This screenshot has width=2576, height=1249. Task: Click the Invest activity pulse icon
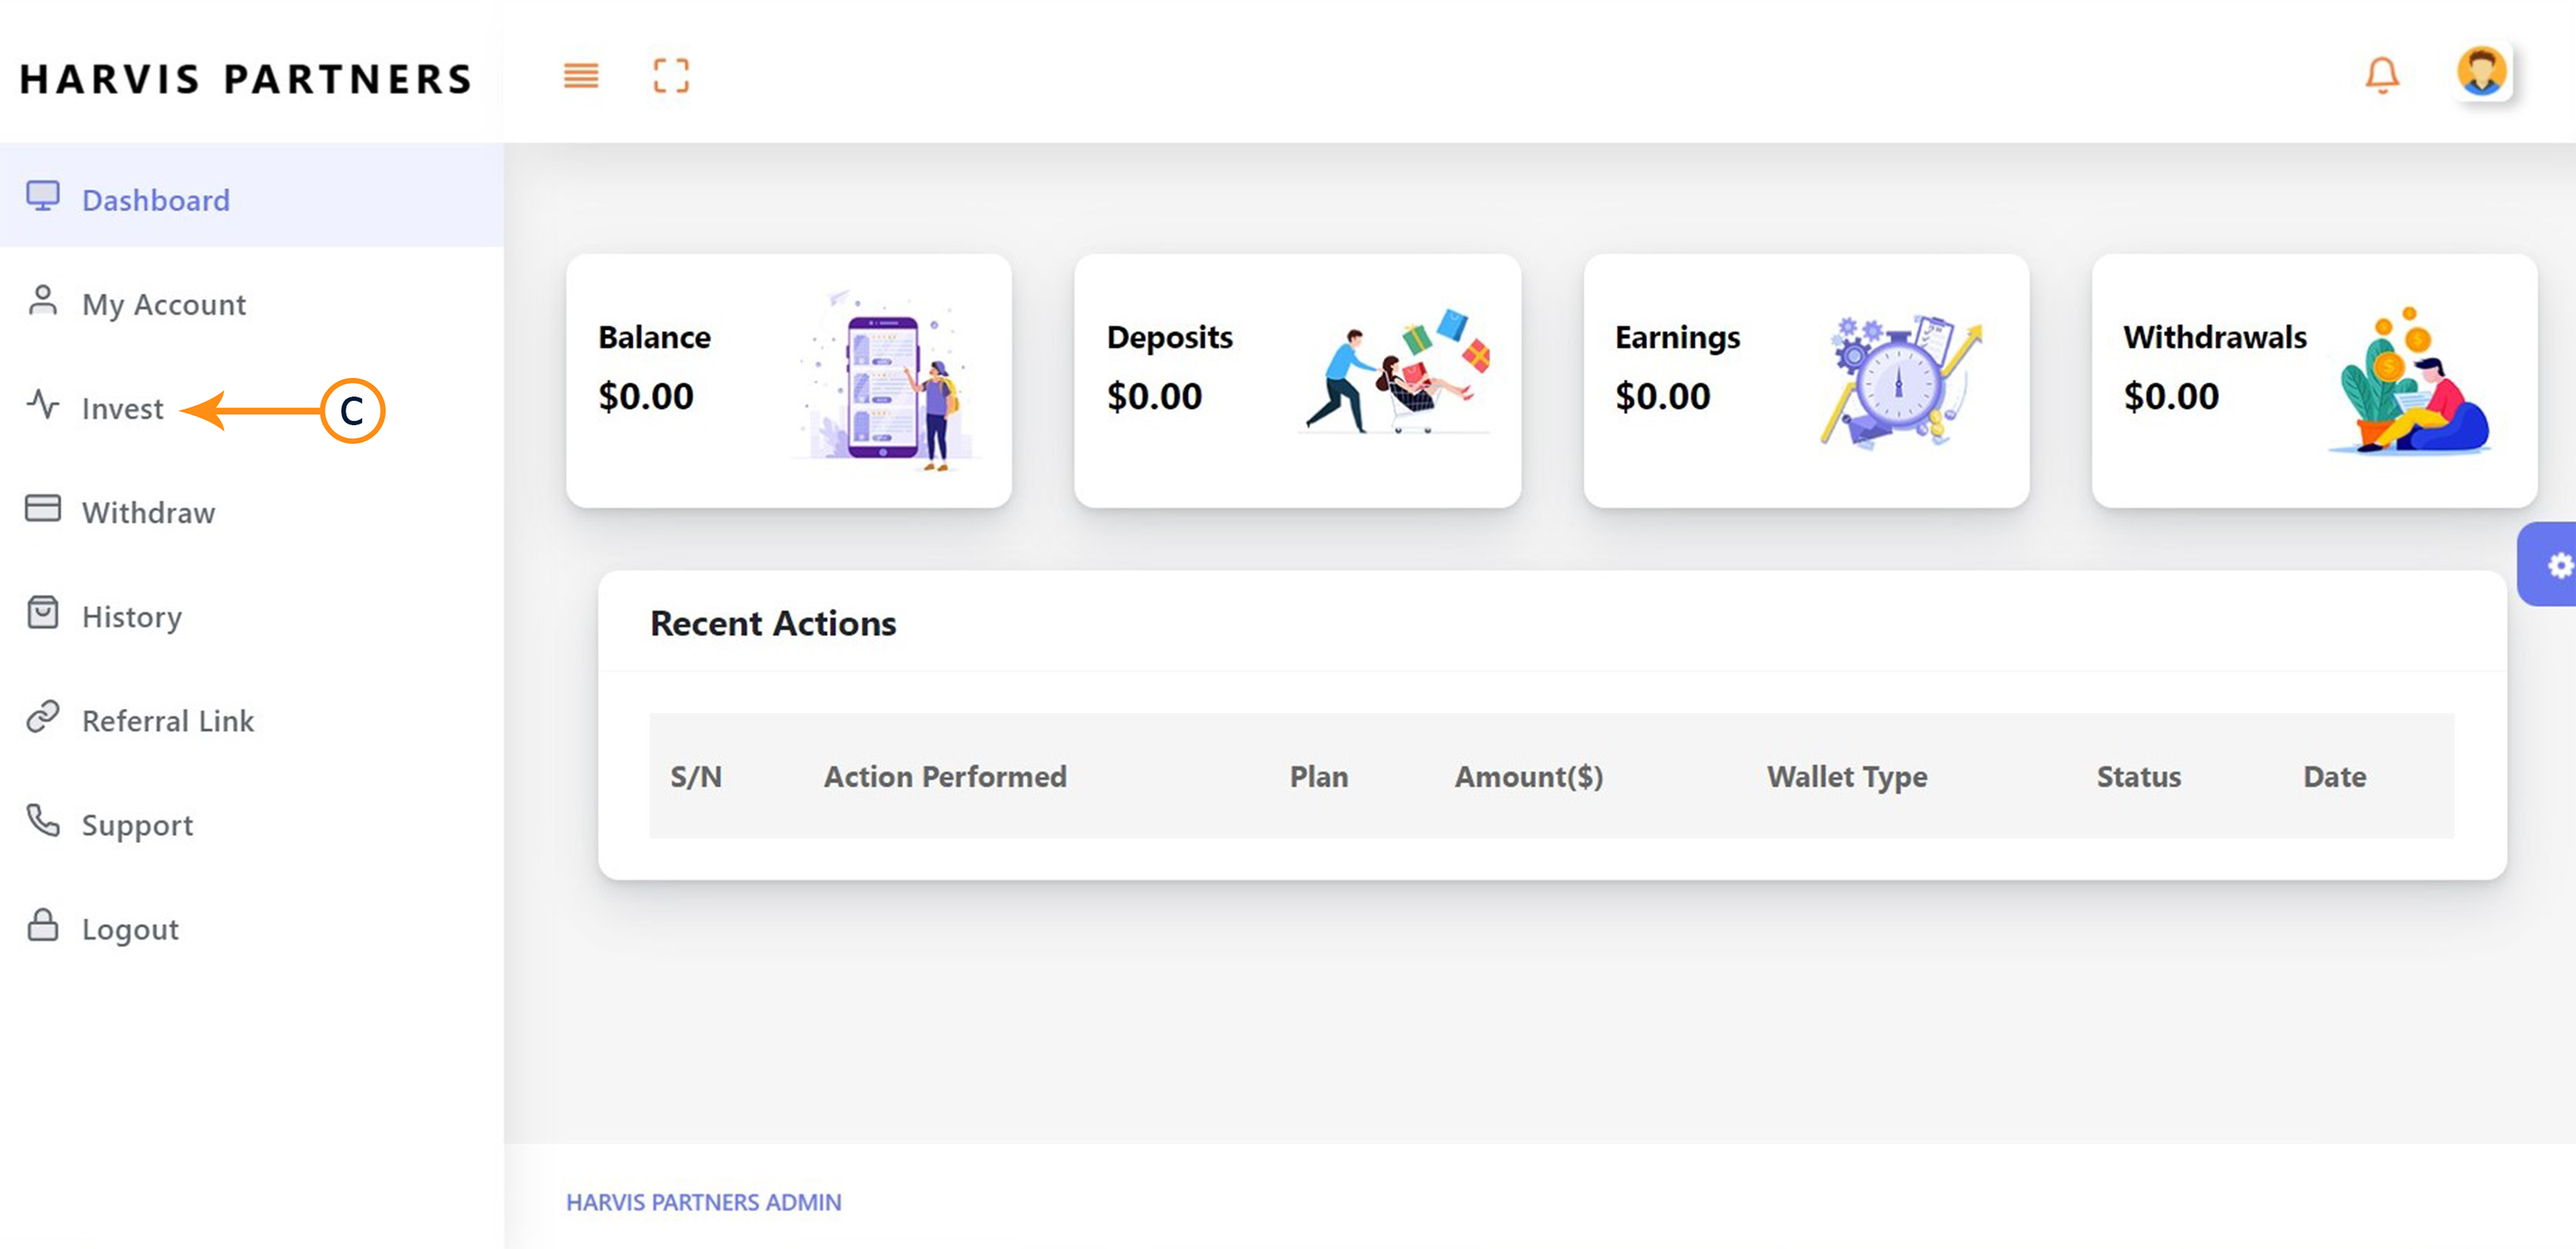(x=43, y=405)
